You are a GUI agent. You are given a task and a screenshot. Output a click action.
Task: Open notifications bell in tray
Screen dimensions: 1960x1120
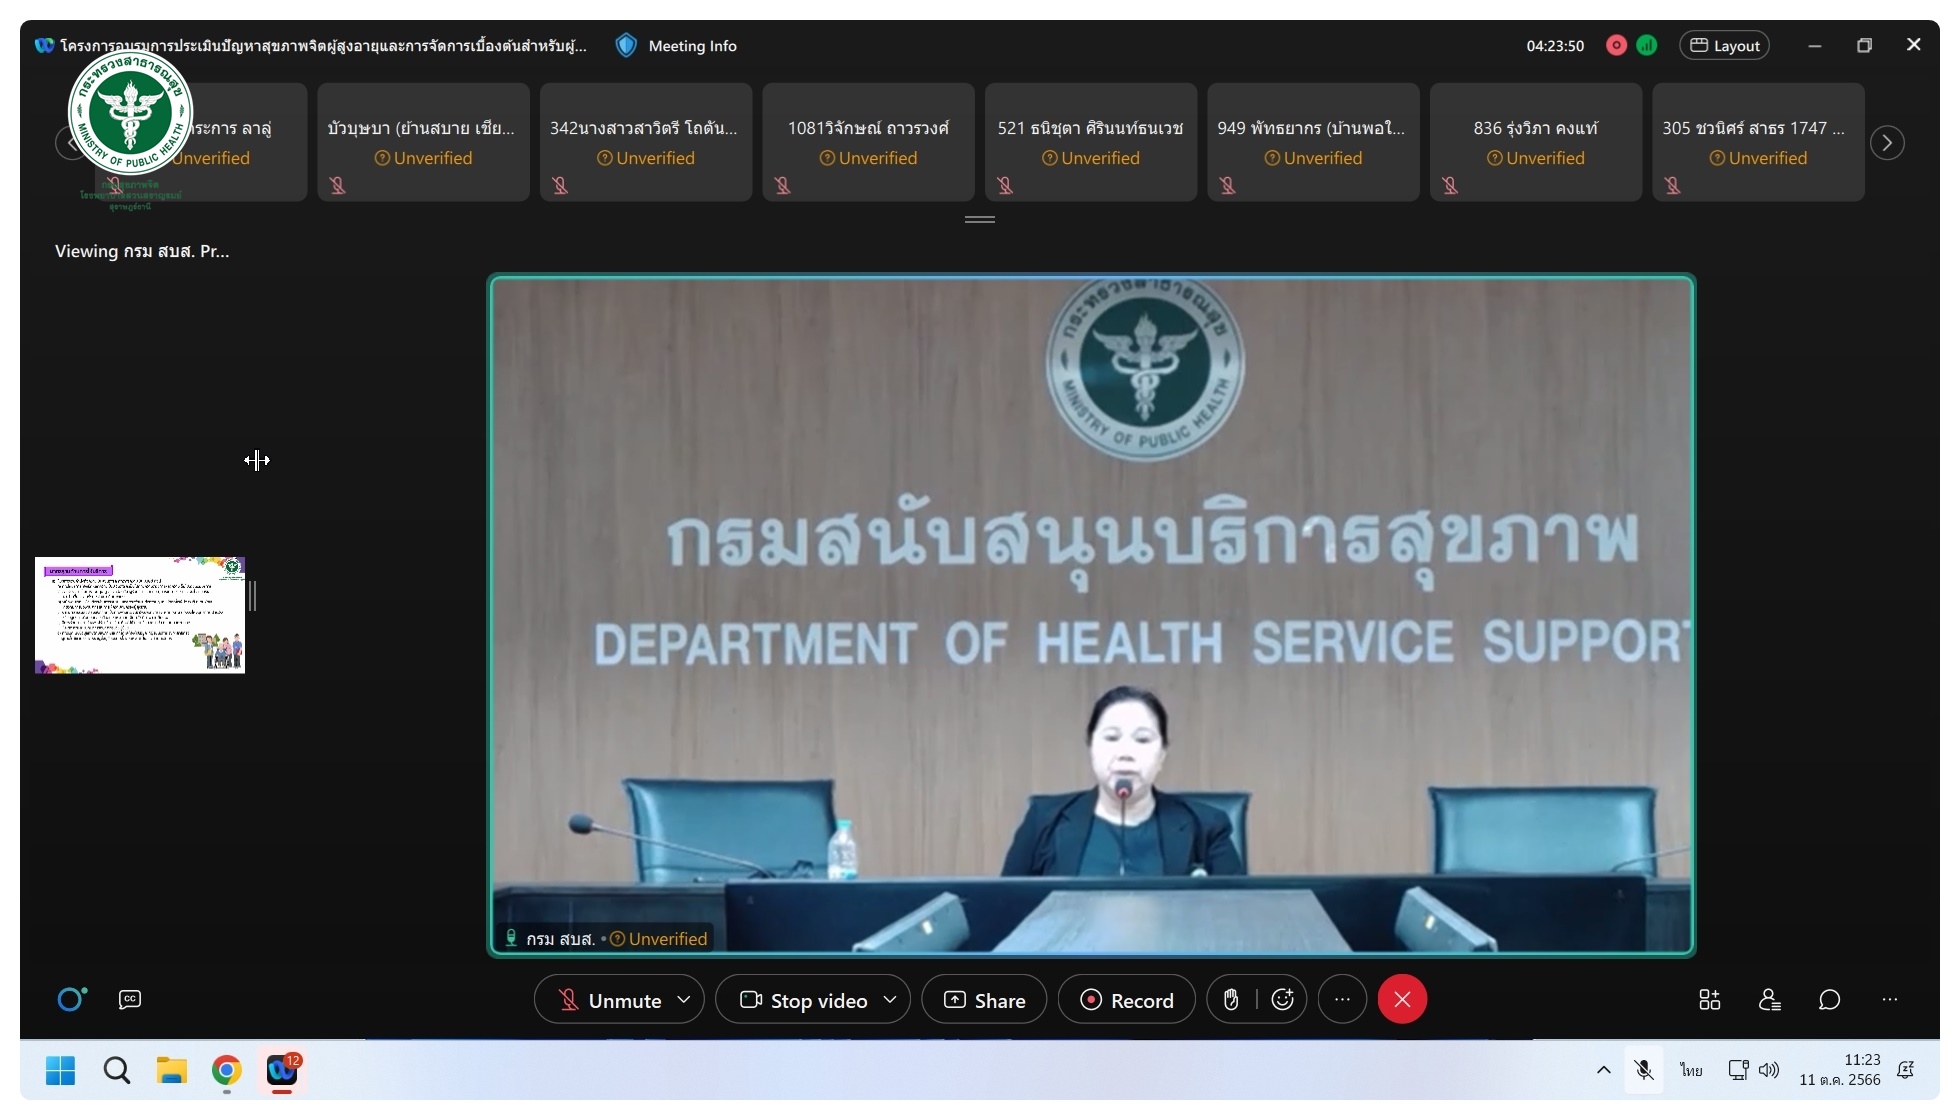tap(1906, 1070)
